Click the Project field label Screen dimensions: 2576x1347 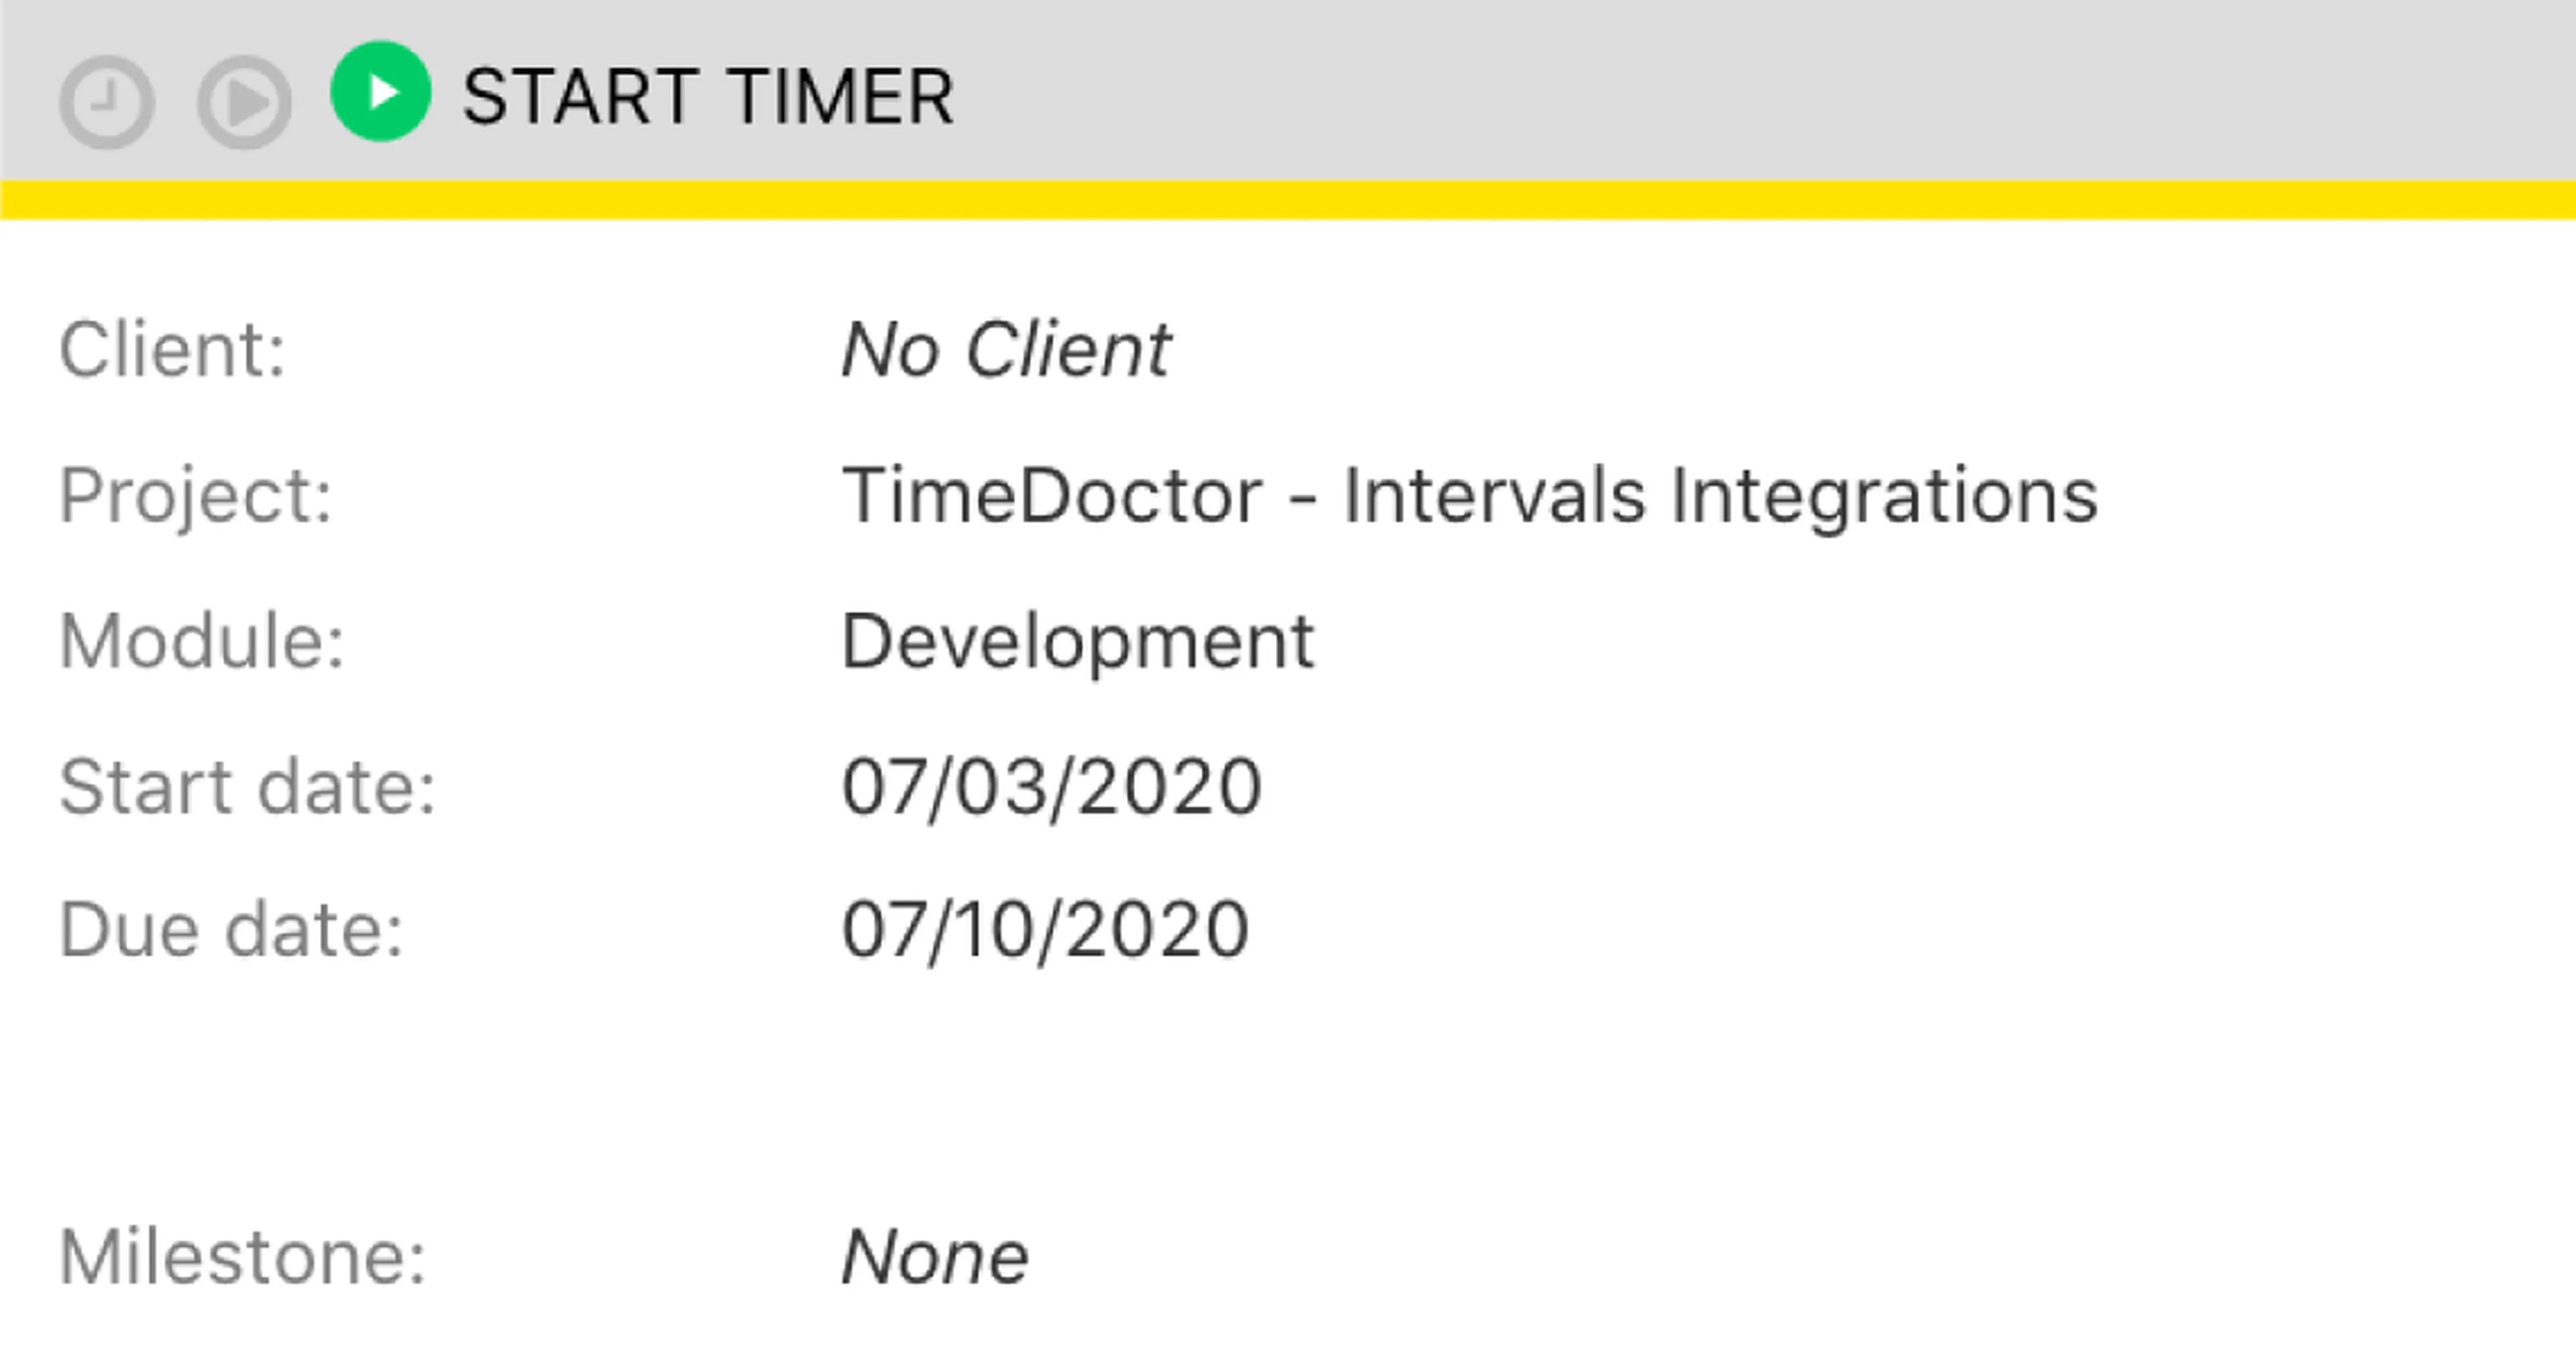[196, 495]
